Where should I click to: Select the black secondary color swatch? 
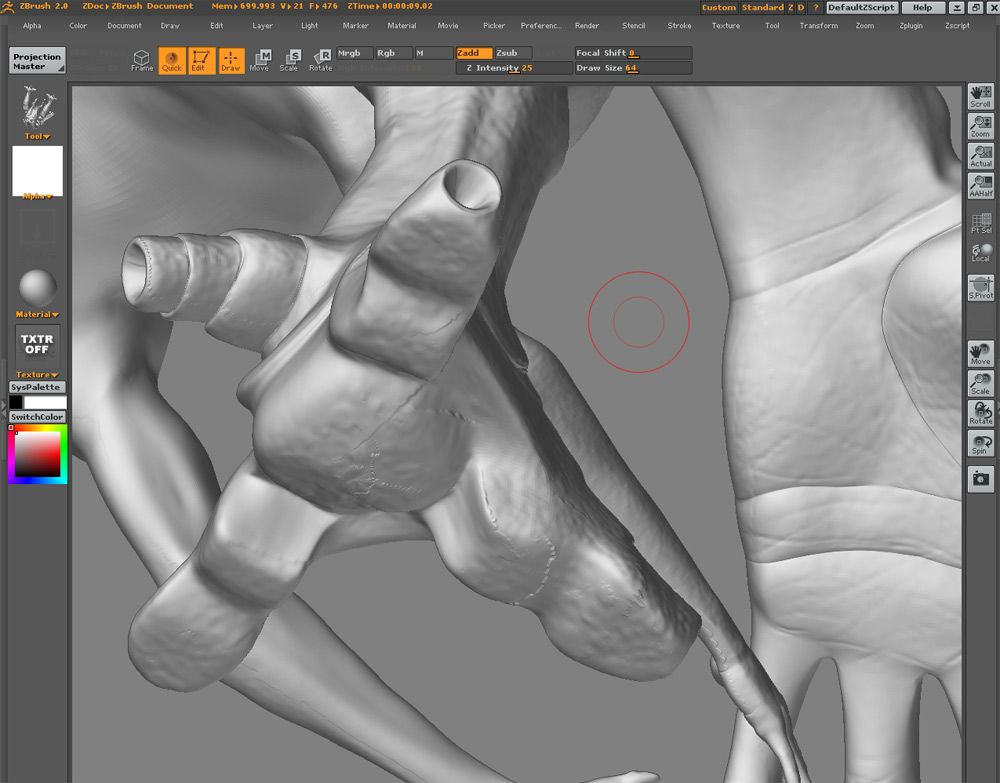[16, 402]
